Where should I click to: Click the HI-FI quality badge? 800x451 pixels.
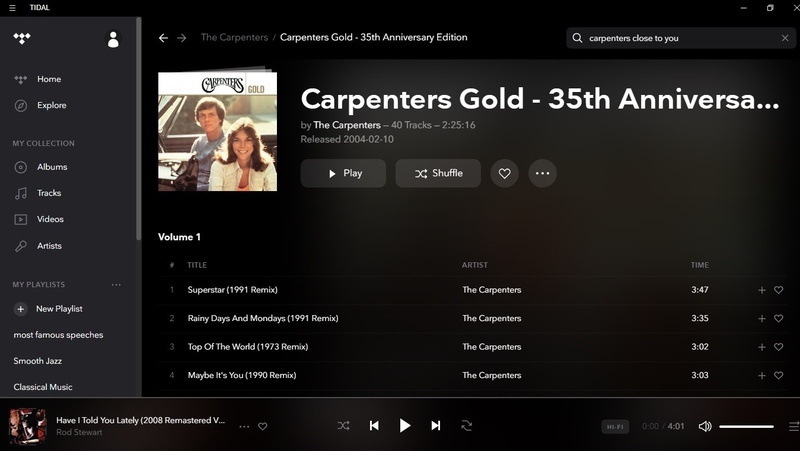pos(615,427)
